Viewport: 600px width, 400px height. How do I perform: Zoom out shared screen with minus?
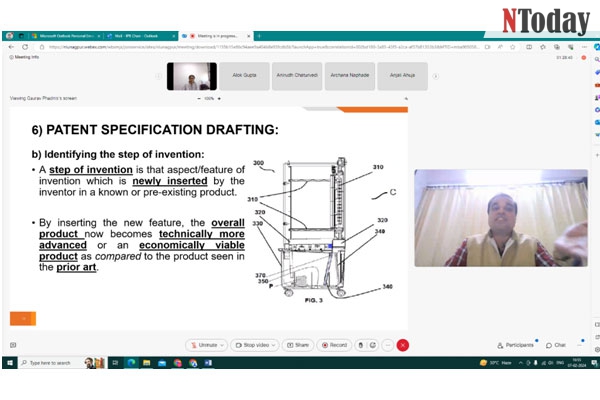(x=199, y=98)
